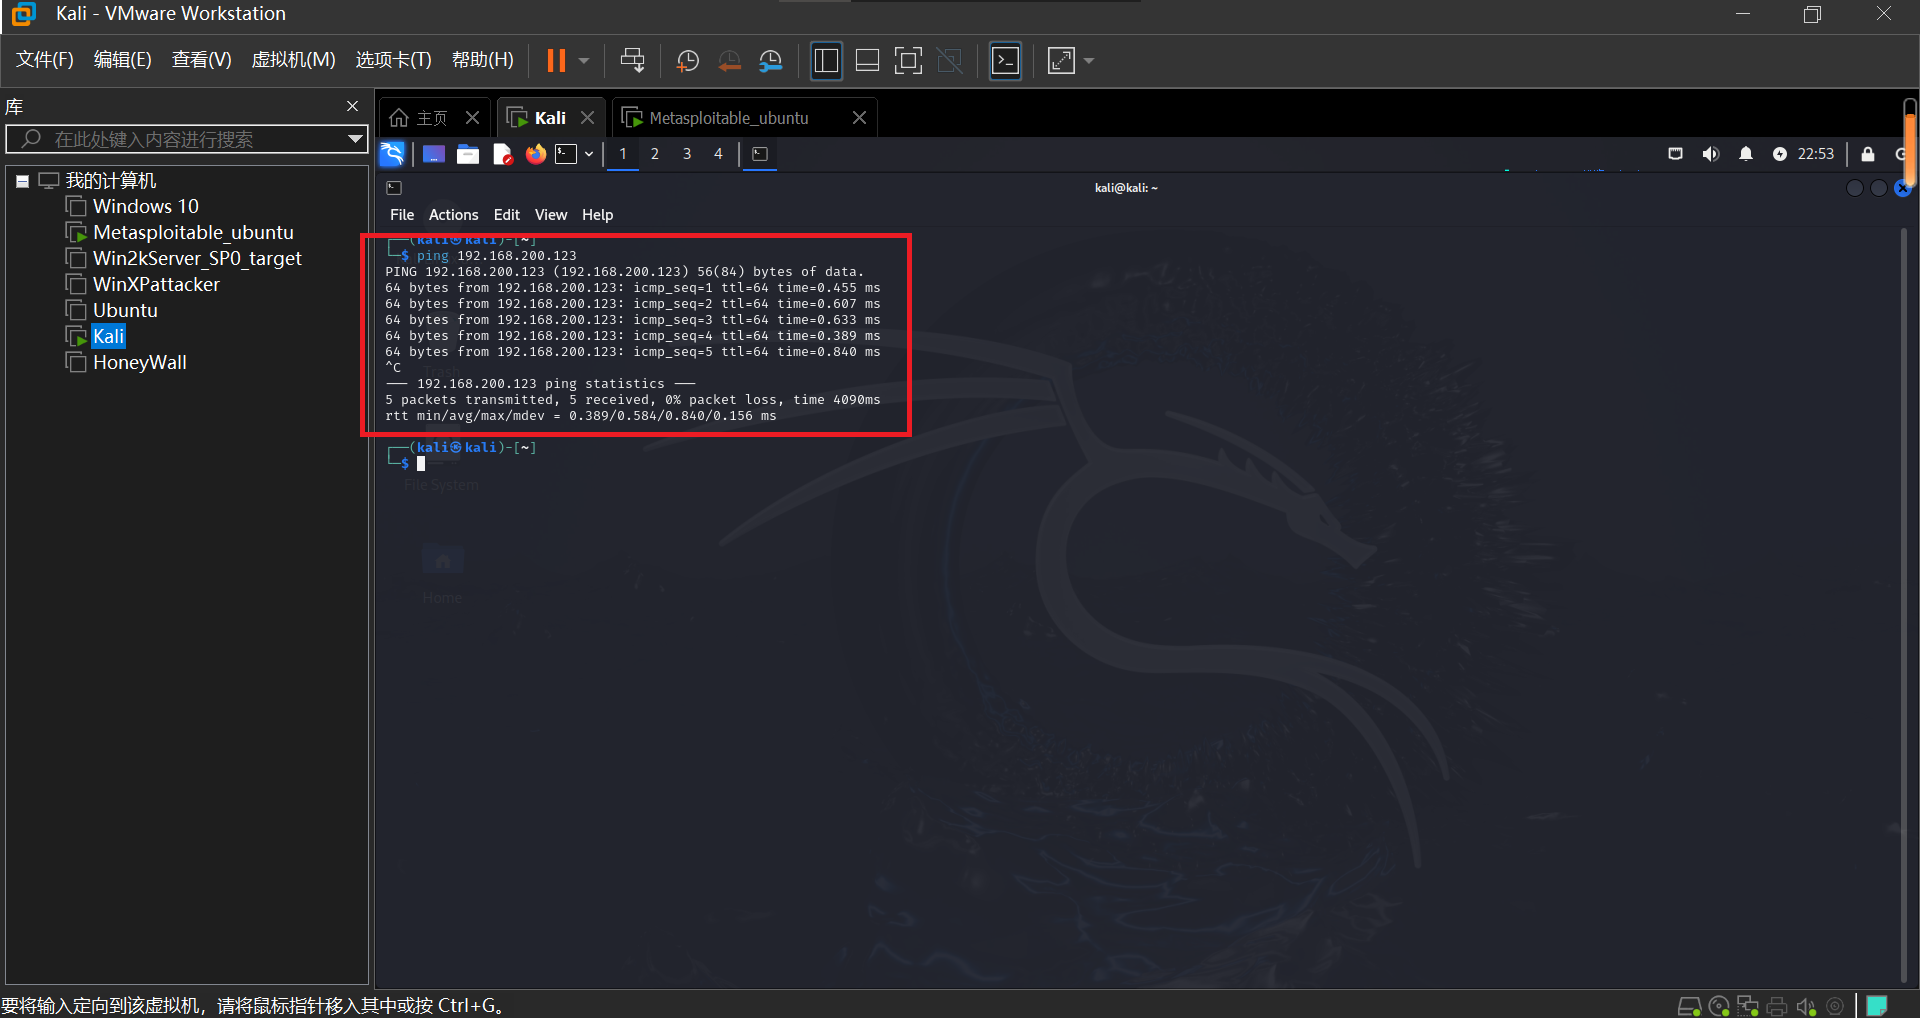This screenshot has height=1018, width=1920.
Task: Close the Metasploitable_ubuntu tab
Action: tap(859, 118)
